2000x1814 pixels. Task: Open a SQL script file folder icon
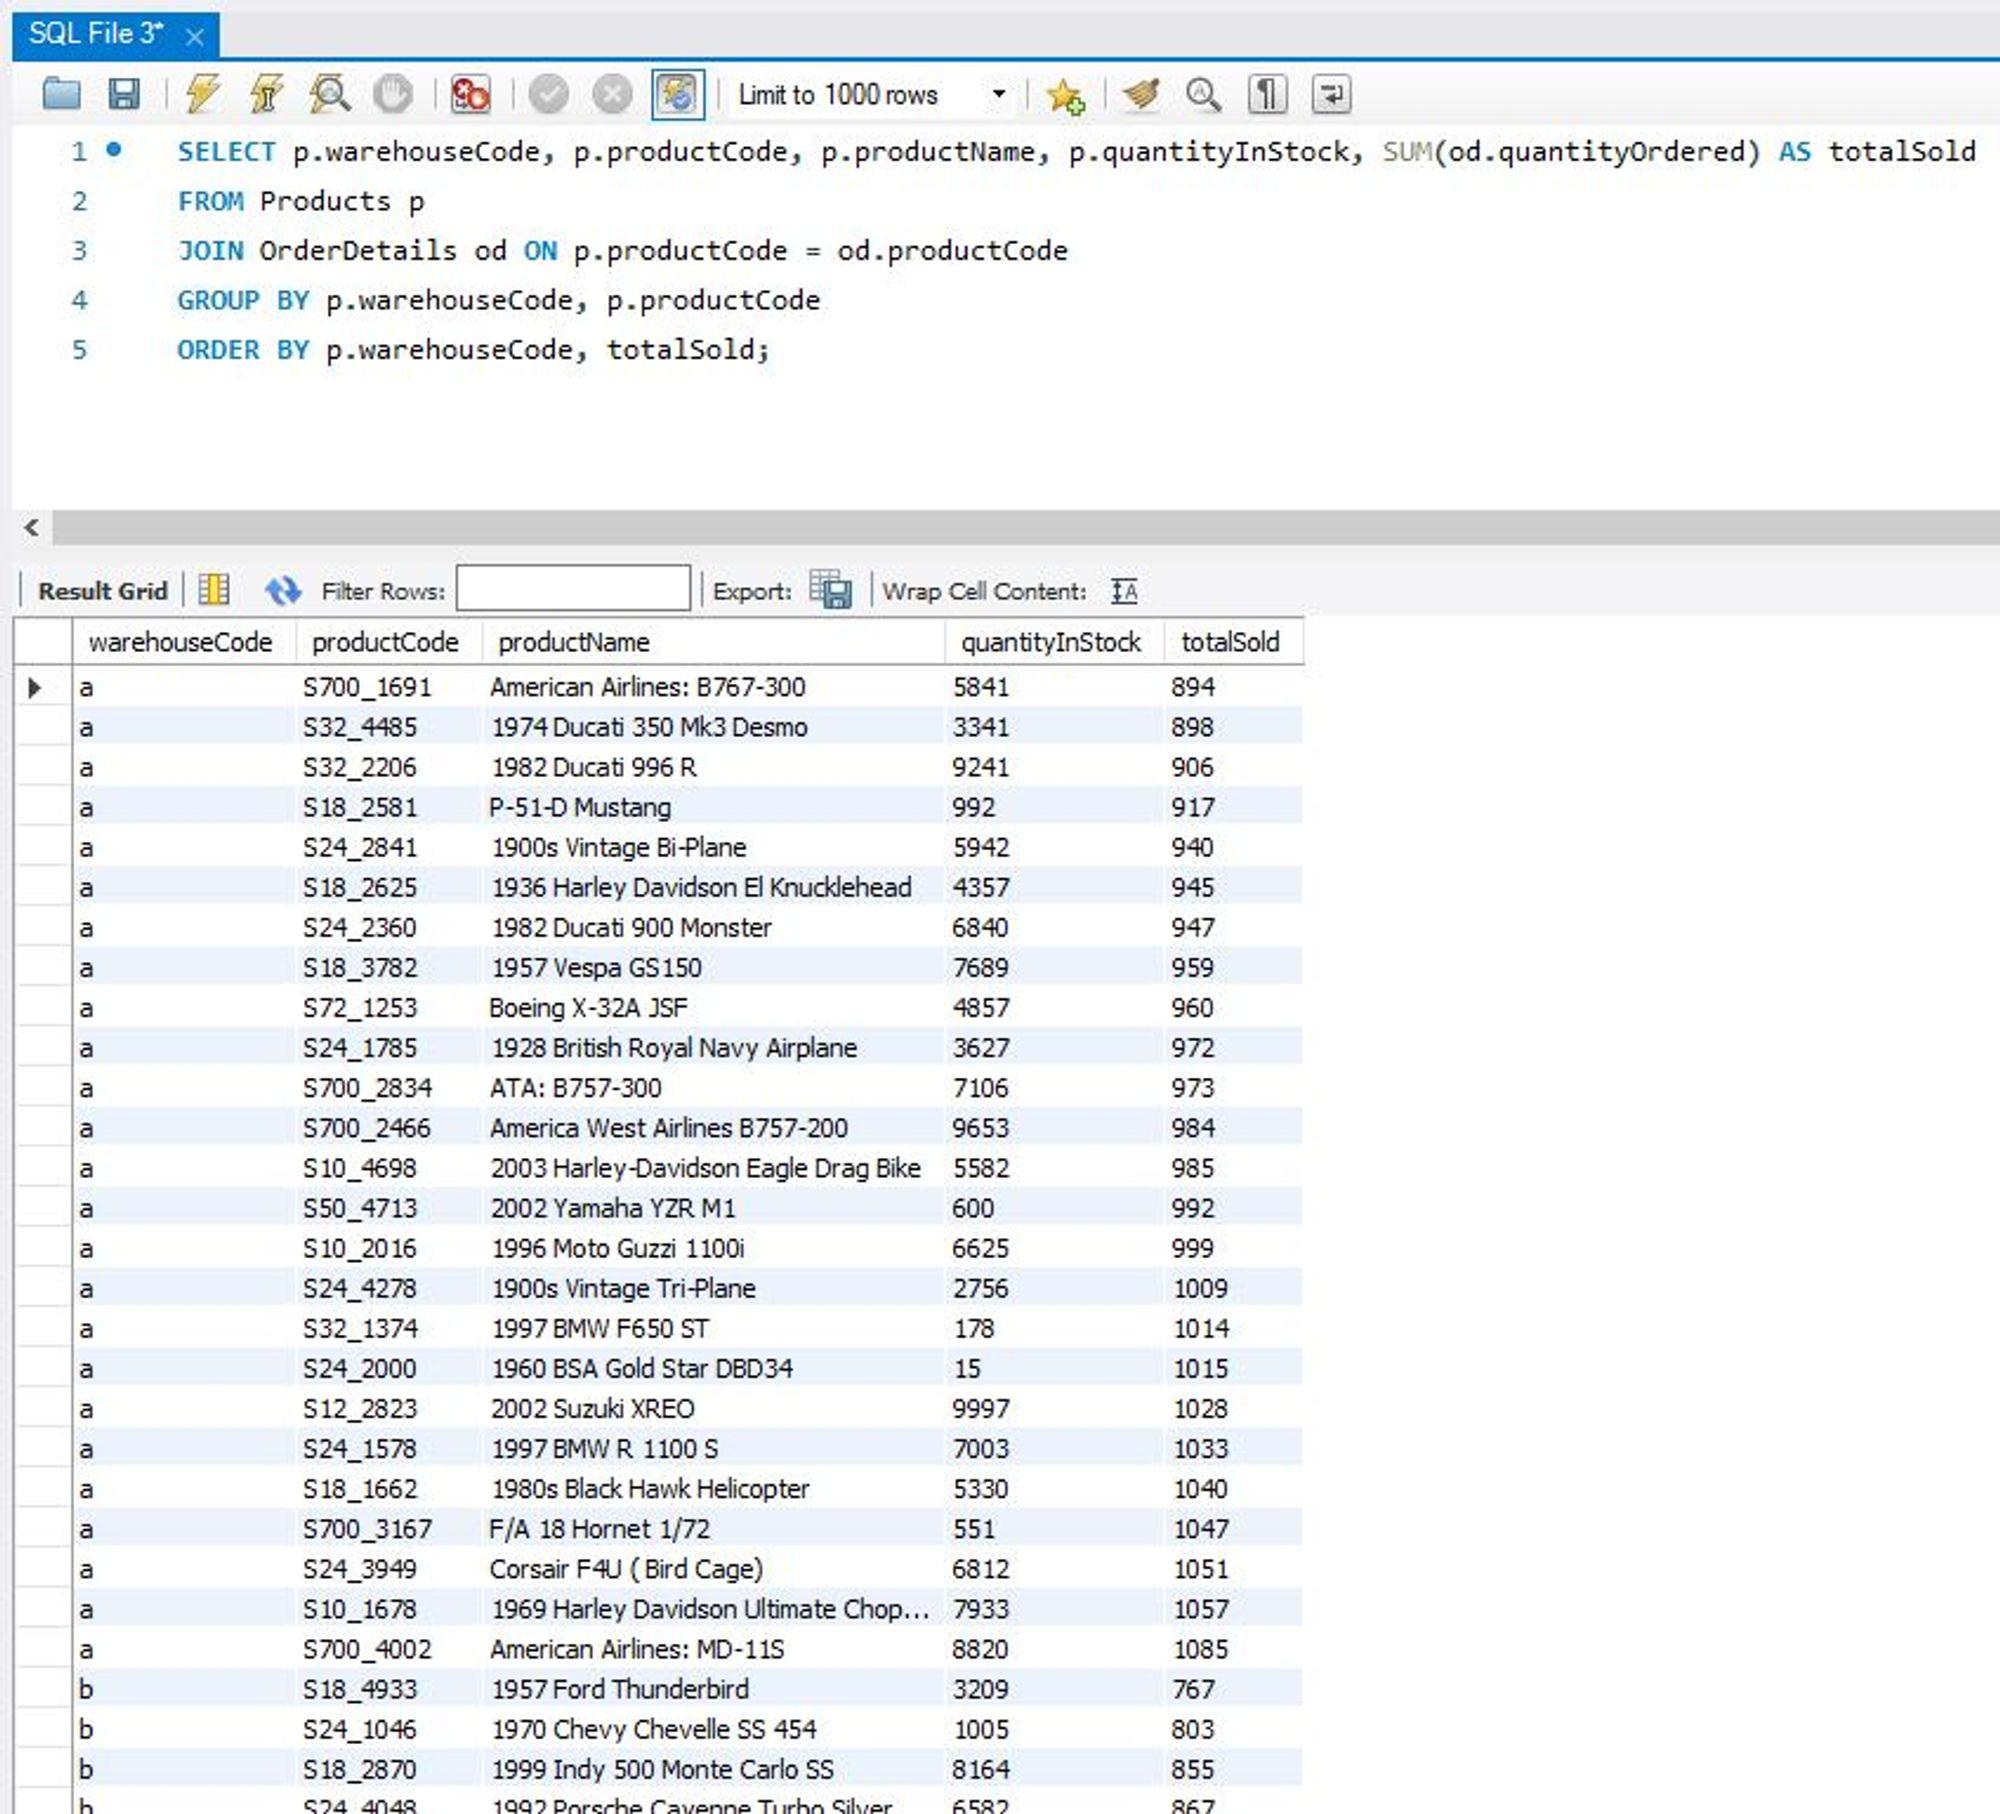tap(62, 94)
